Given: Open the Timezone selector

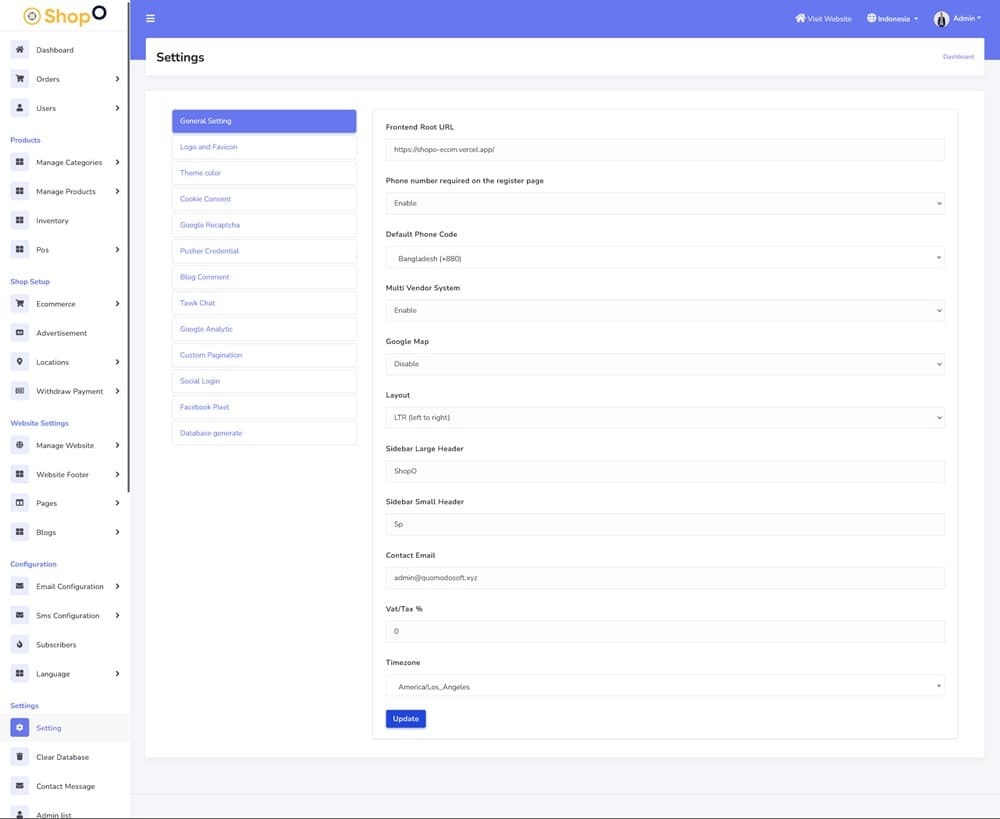Looking at the screenshot, I should [664, 687].
